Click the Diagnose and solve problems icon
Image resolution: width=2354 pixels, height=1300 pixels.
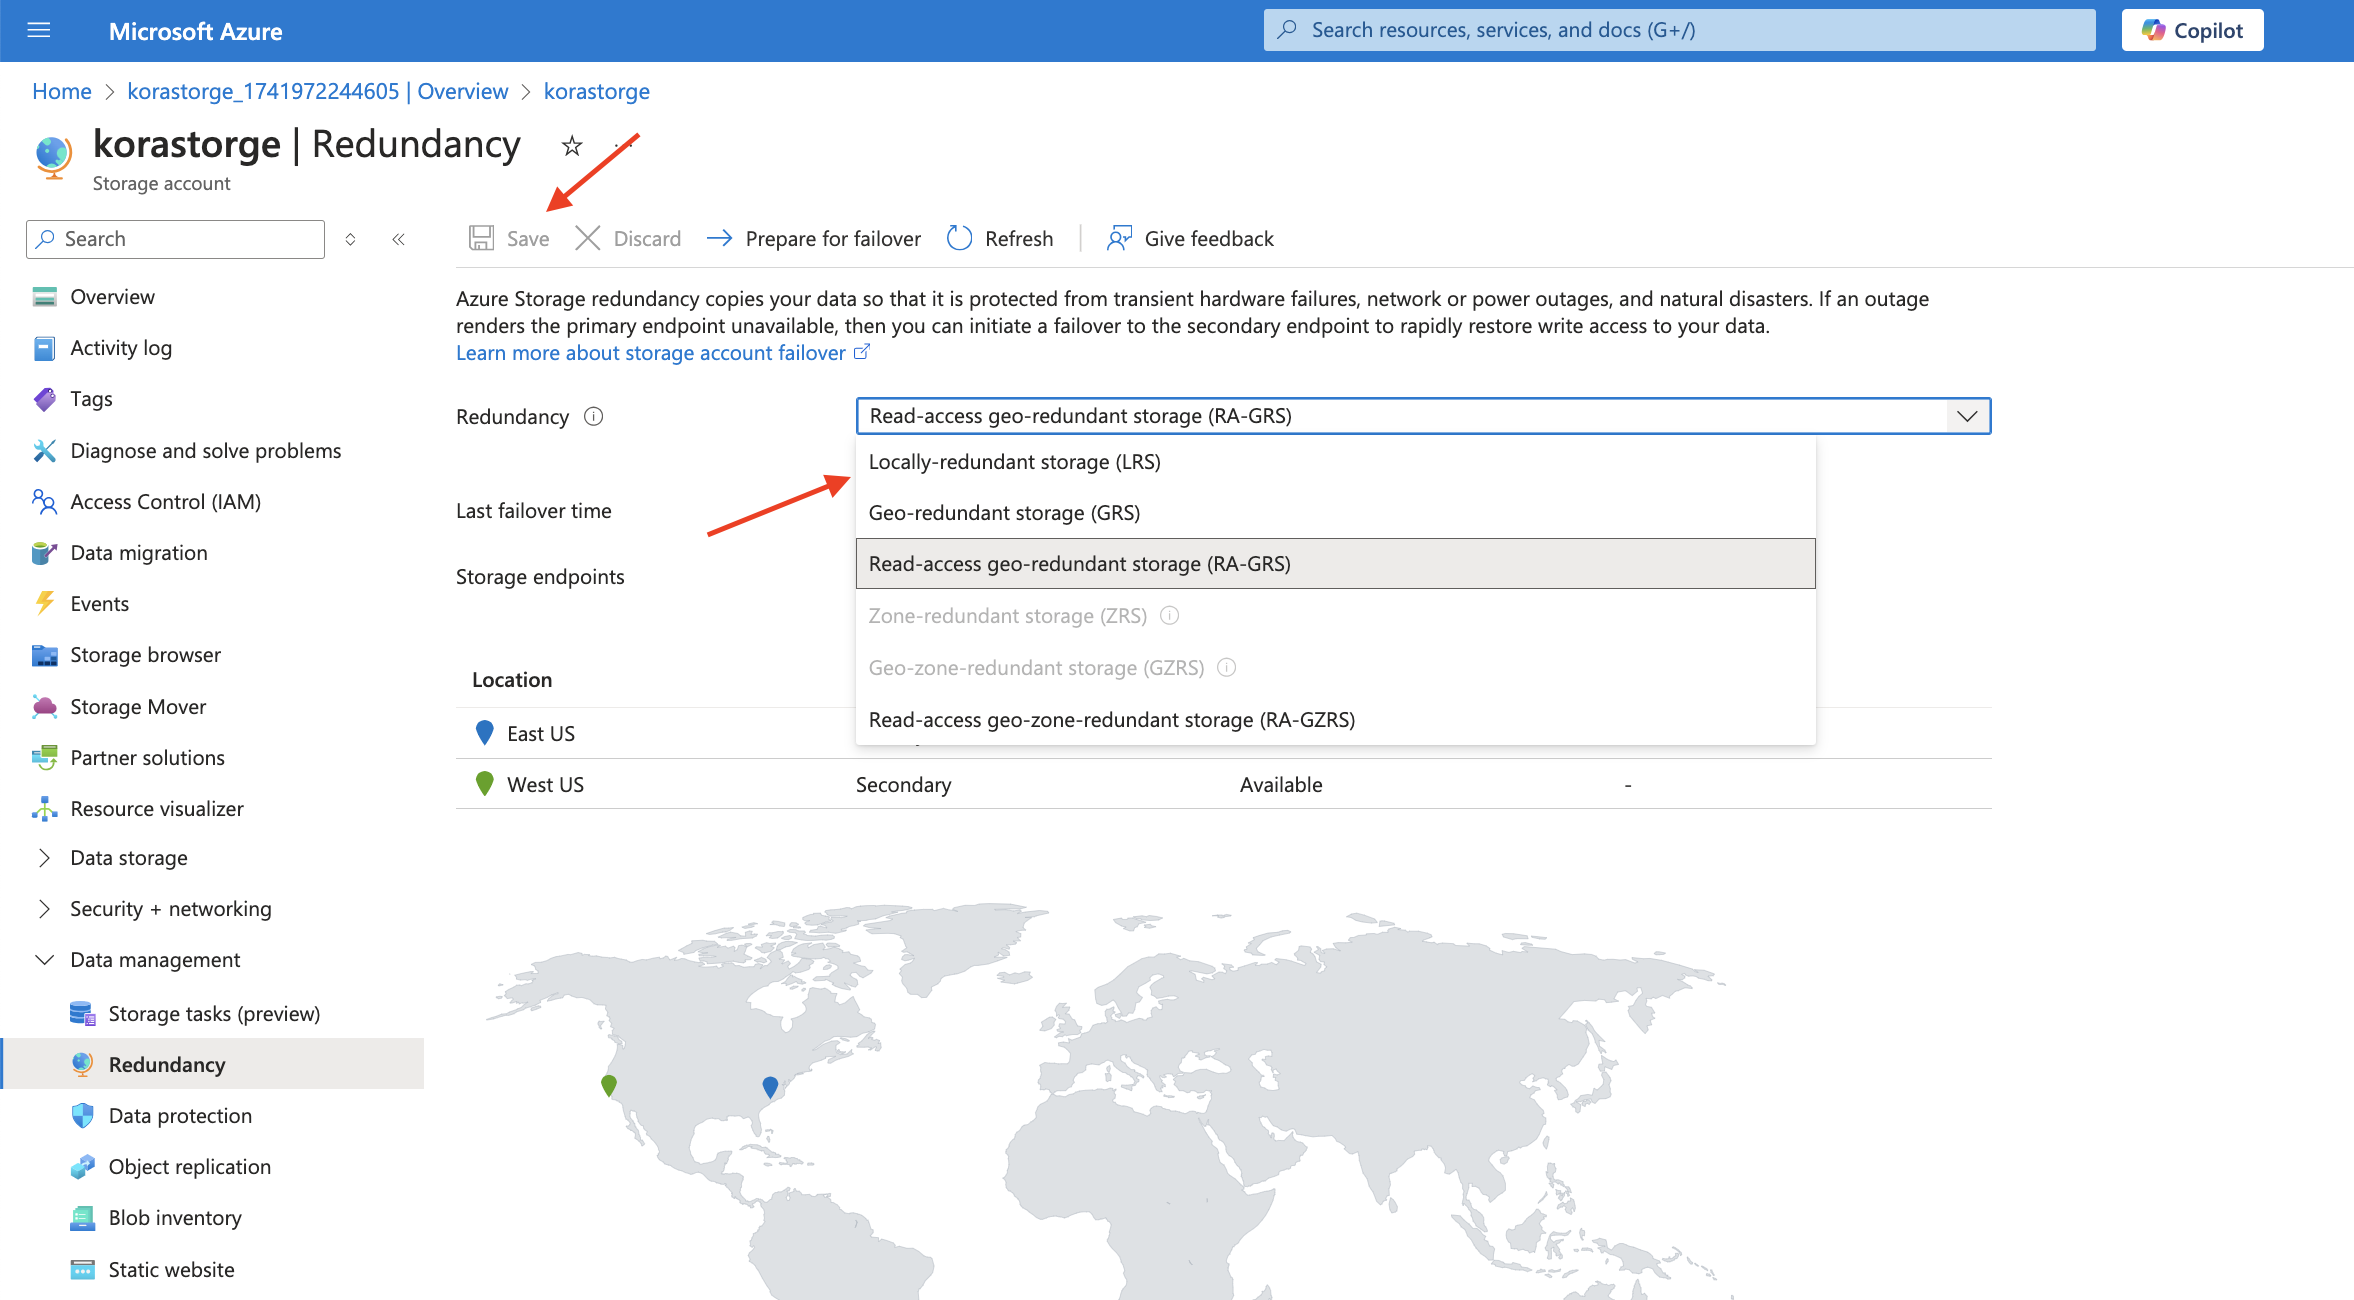pos(44,451)
